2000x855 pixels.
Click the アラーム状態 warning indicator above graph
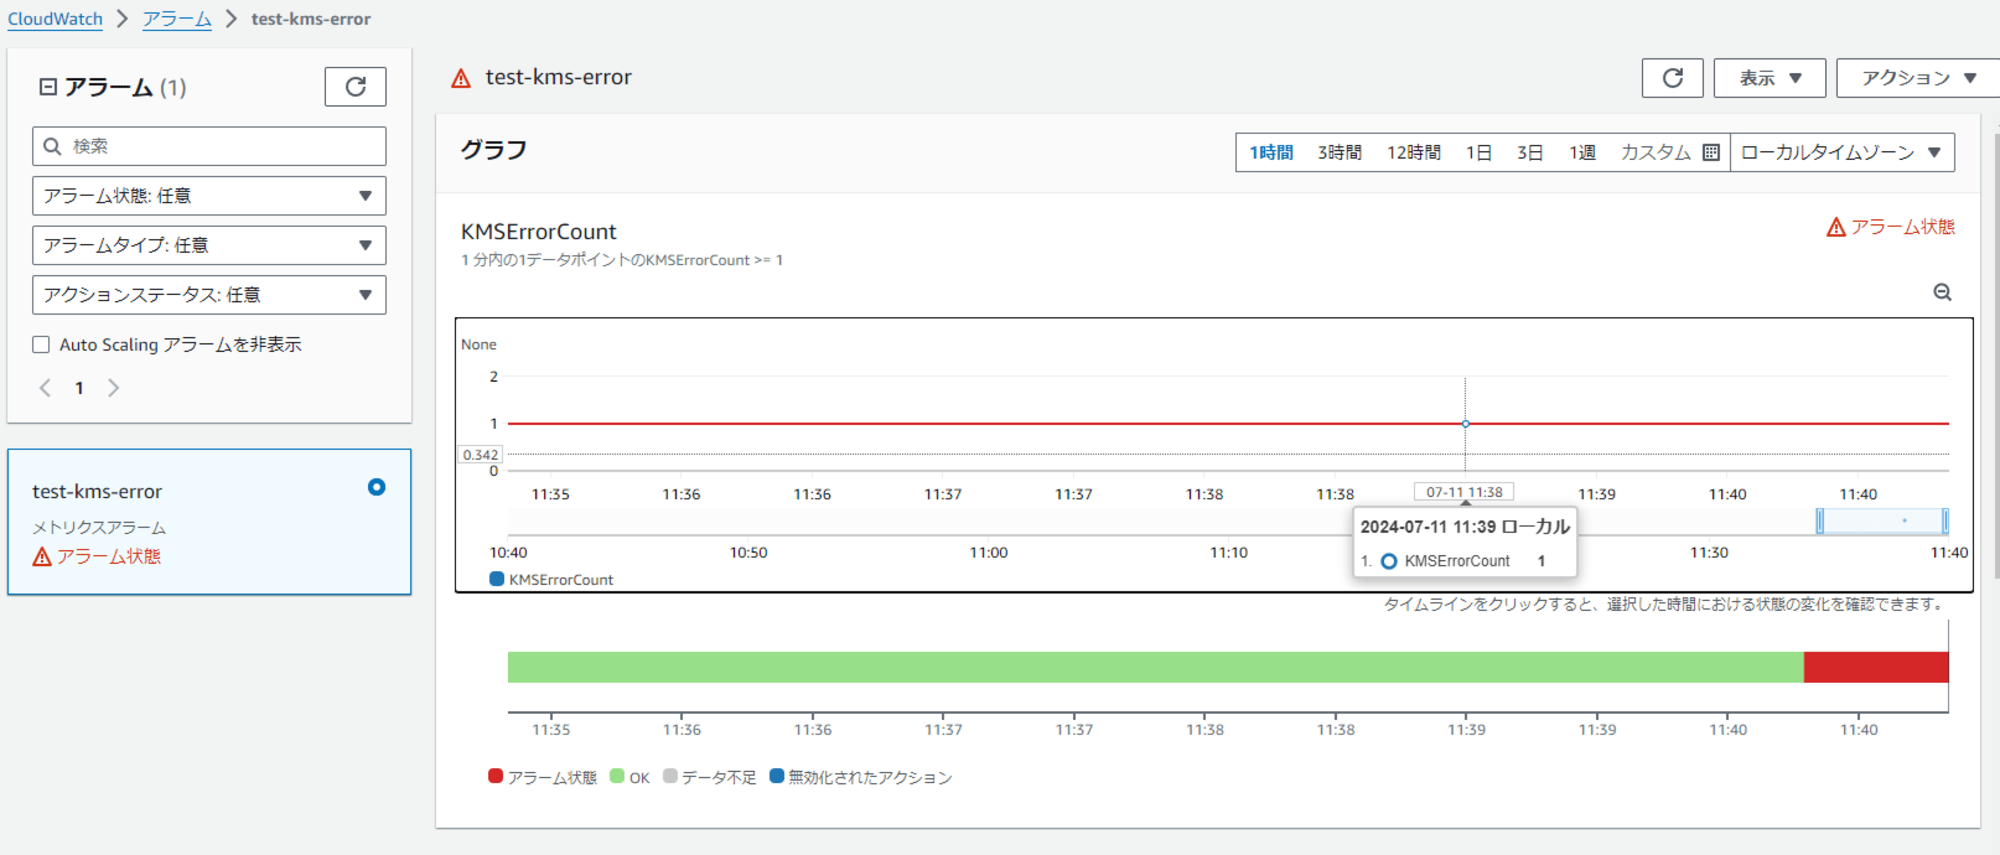(x=1890, y=227)
